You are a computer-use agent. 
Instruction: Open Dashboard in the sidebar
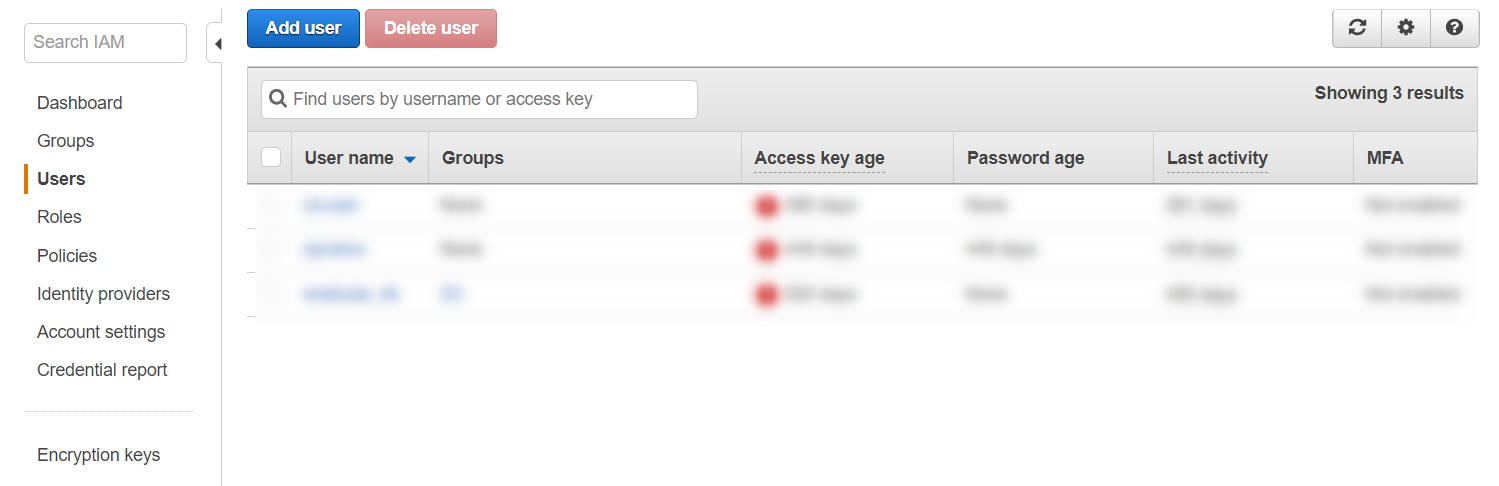[x=79, y=103]
